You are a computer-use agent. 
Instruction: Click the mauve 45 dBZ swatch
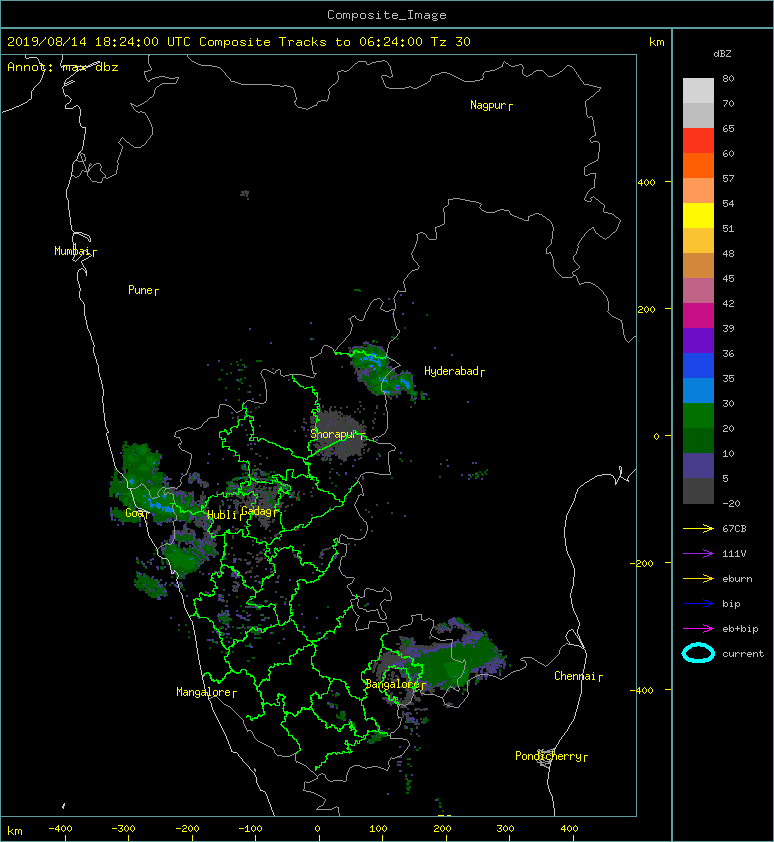tap(698, 290)
